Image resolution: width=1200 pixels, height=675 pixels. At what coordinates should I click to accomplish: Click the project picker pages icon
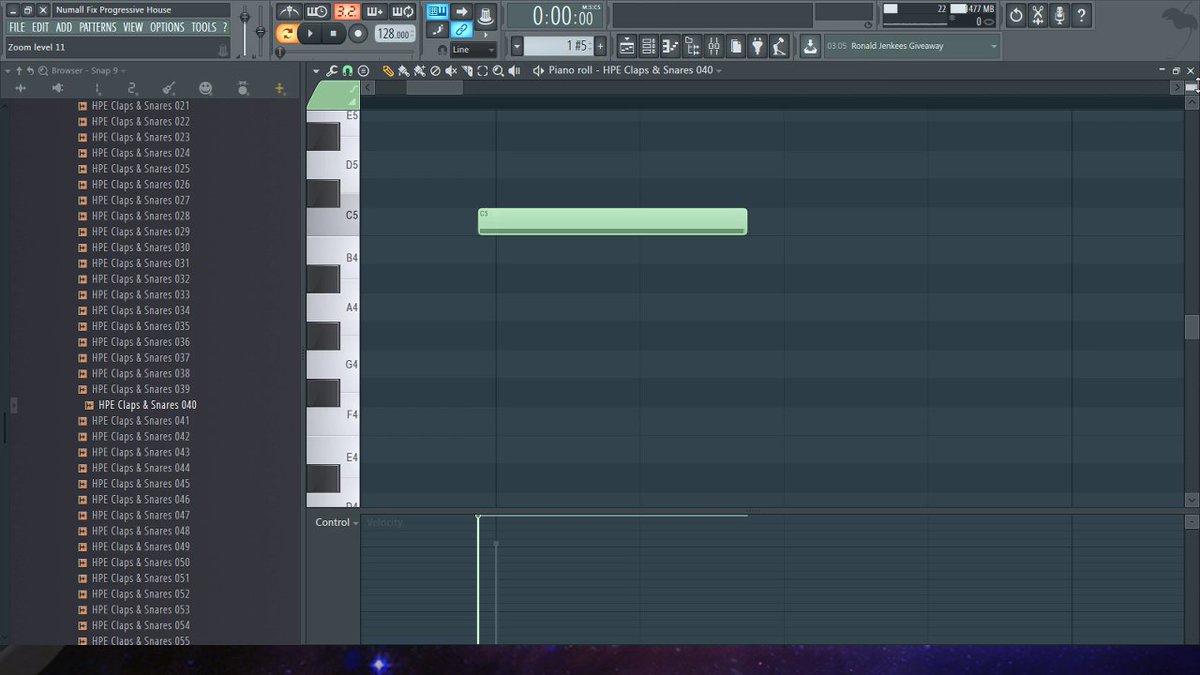click(x=736, y=46)
